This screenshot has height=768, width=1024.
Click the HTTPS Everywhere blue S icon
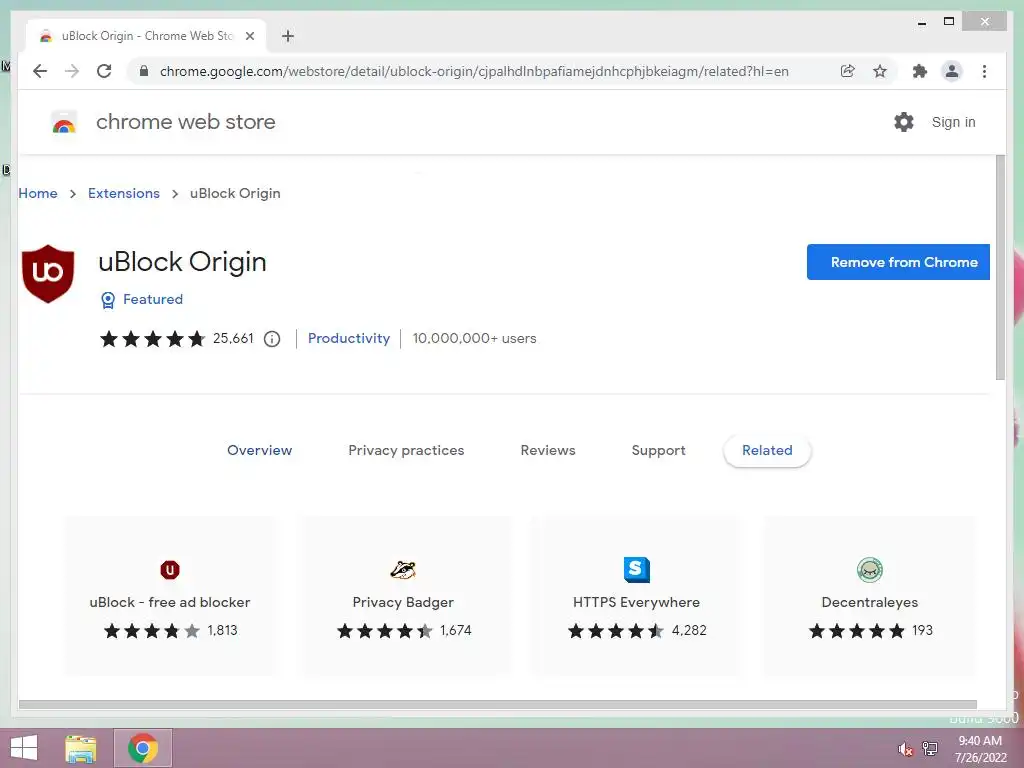pyautogui.click(x=637, y=569)
